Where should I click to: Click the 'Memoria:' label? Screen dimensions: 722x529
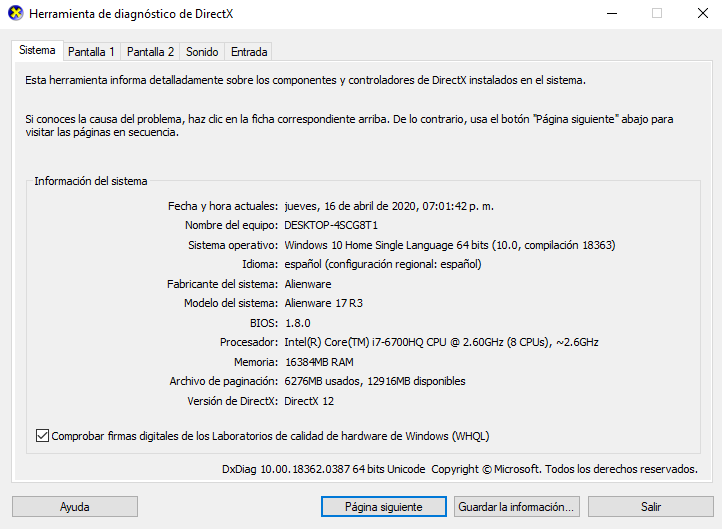pos(256,362)
